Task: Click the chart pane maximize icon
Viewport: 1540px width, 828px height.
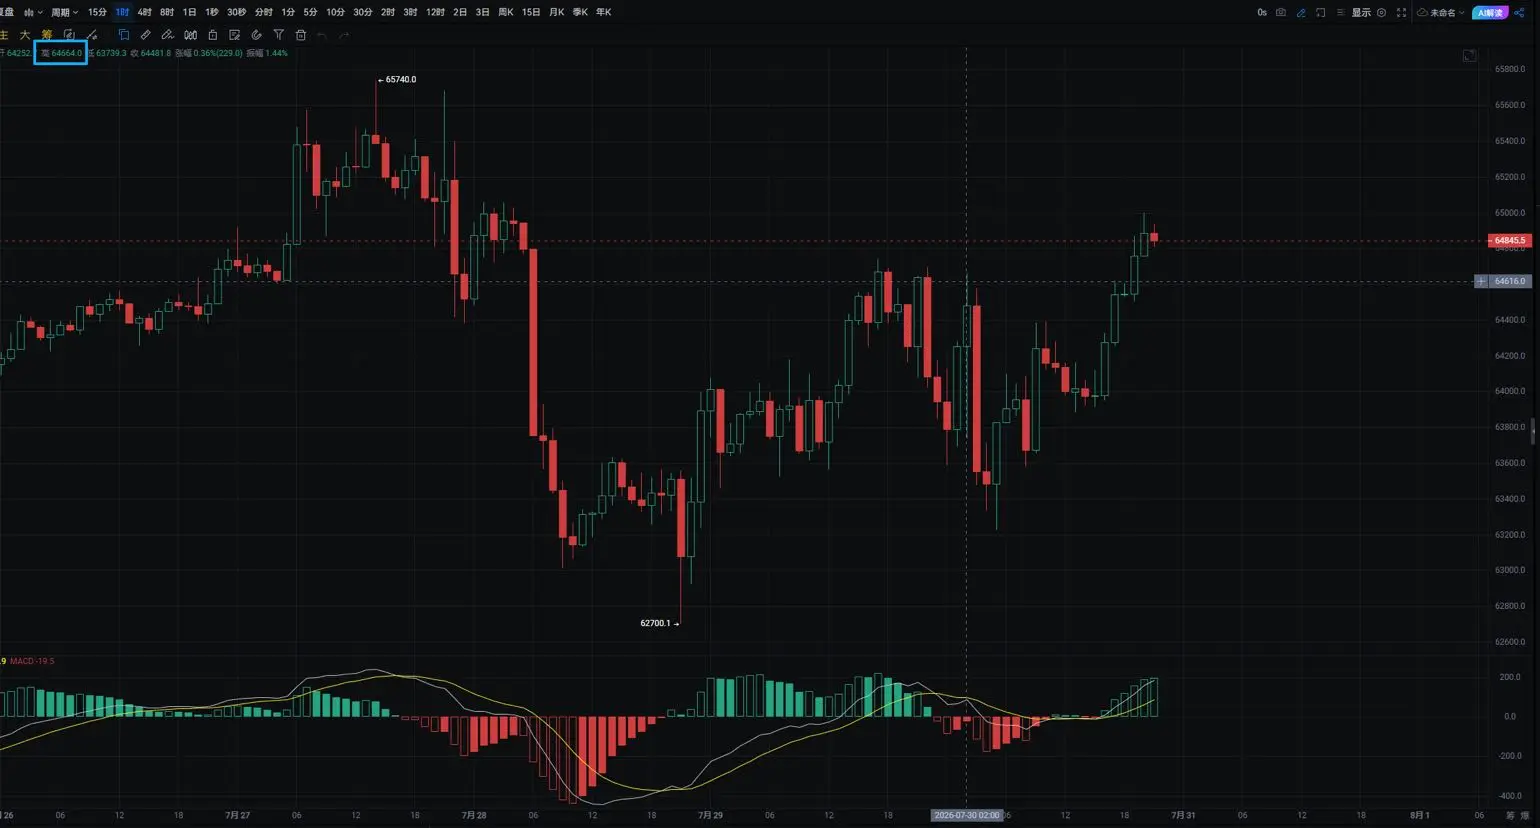Action: pos(1469,56)
